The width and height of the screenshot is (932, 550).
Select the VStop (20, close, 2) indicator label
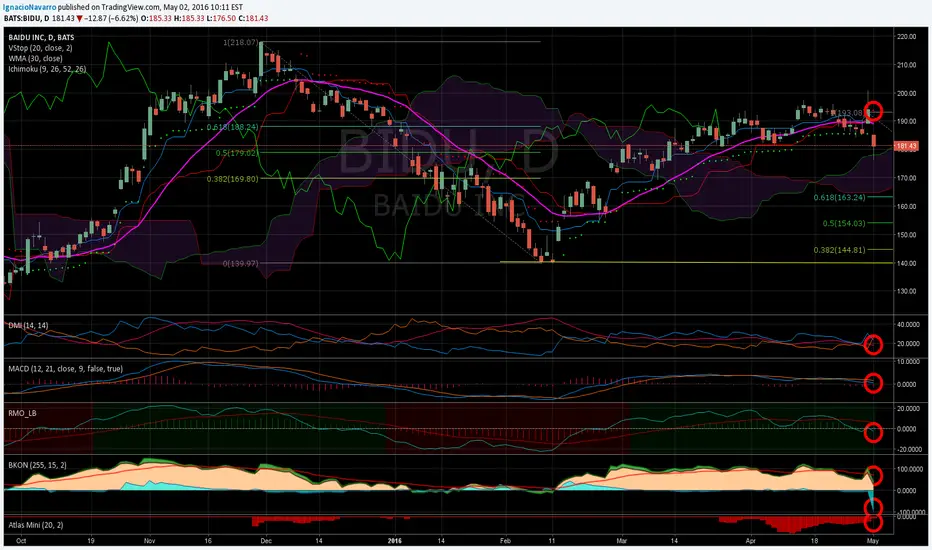[40, 48]
